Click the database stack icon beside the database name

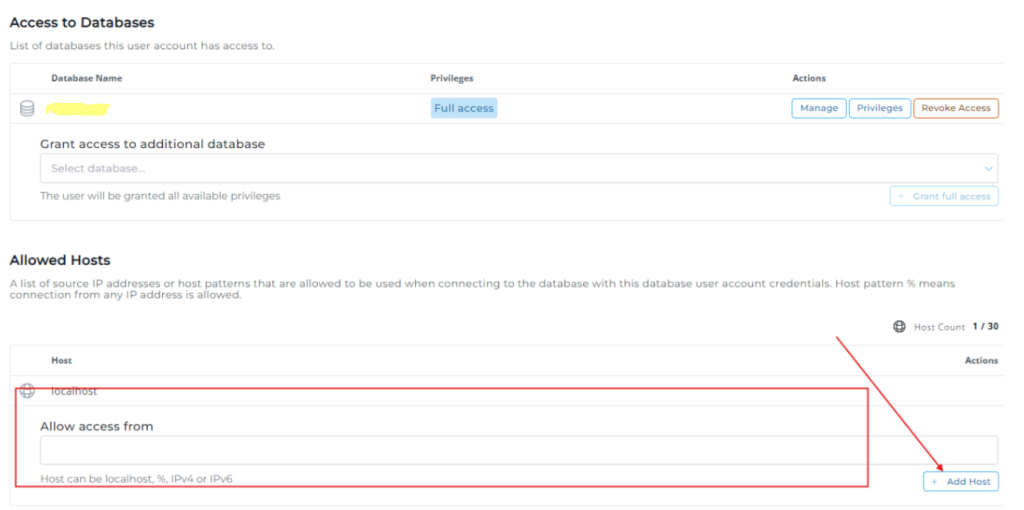coord(27,108)
